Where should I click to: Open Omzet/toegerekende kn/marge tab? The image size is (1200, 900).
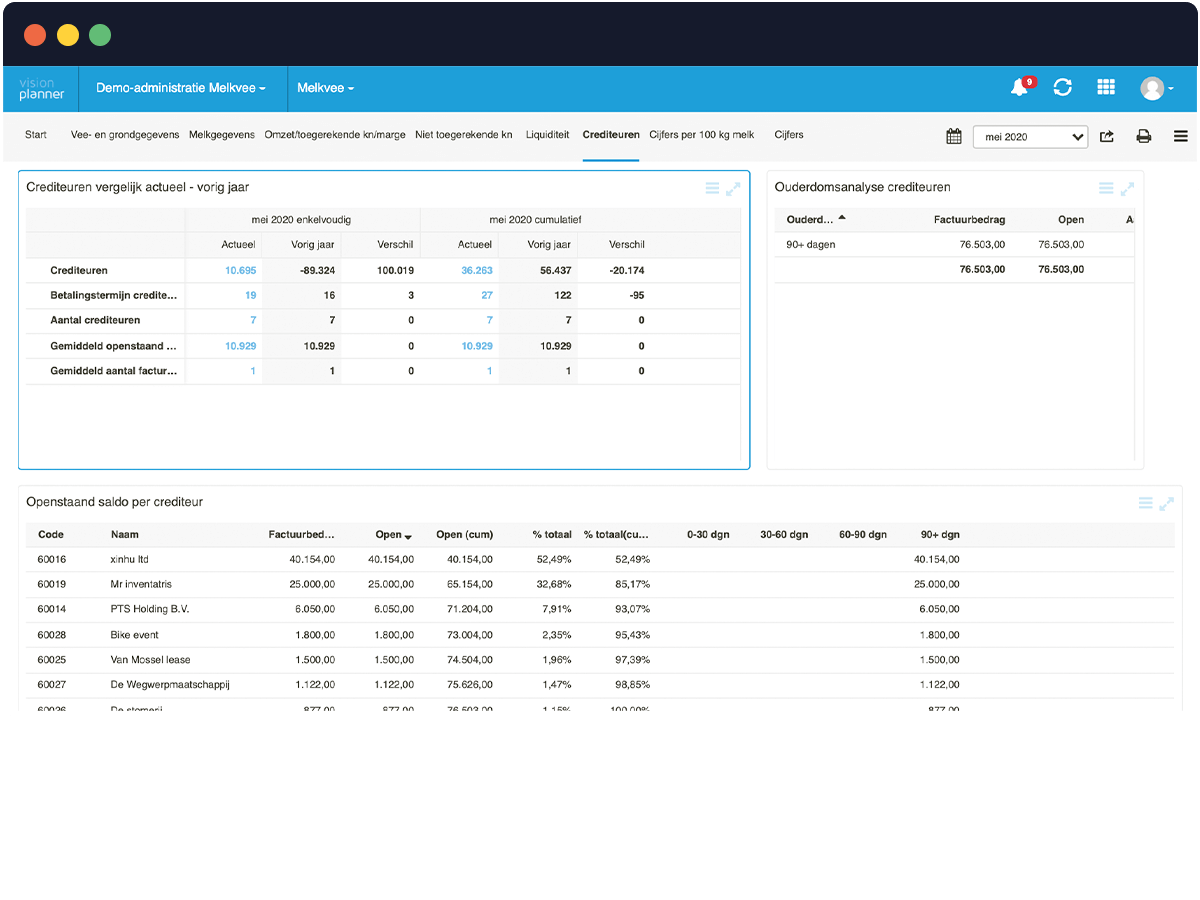[x=335, y=134]
